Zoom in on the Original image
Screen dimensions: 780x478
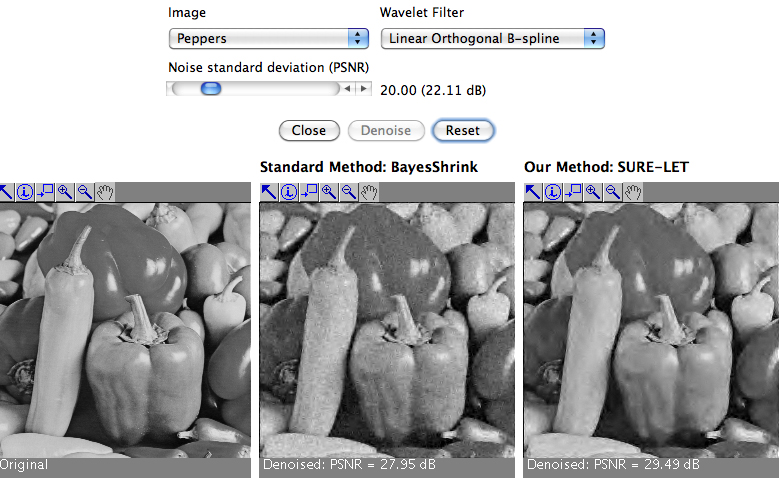[65, 192]
